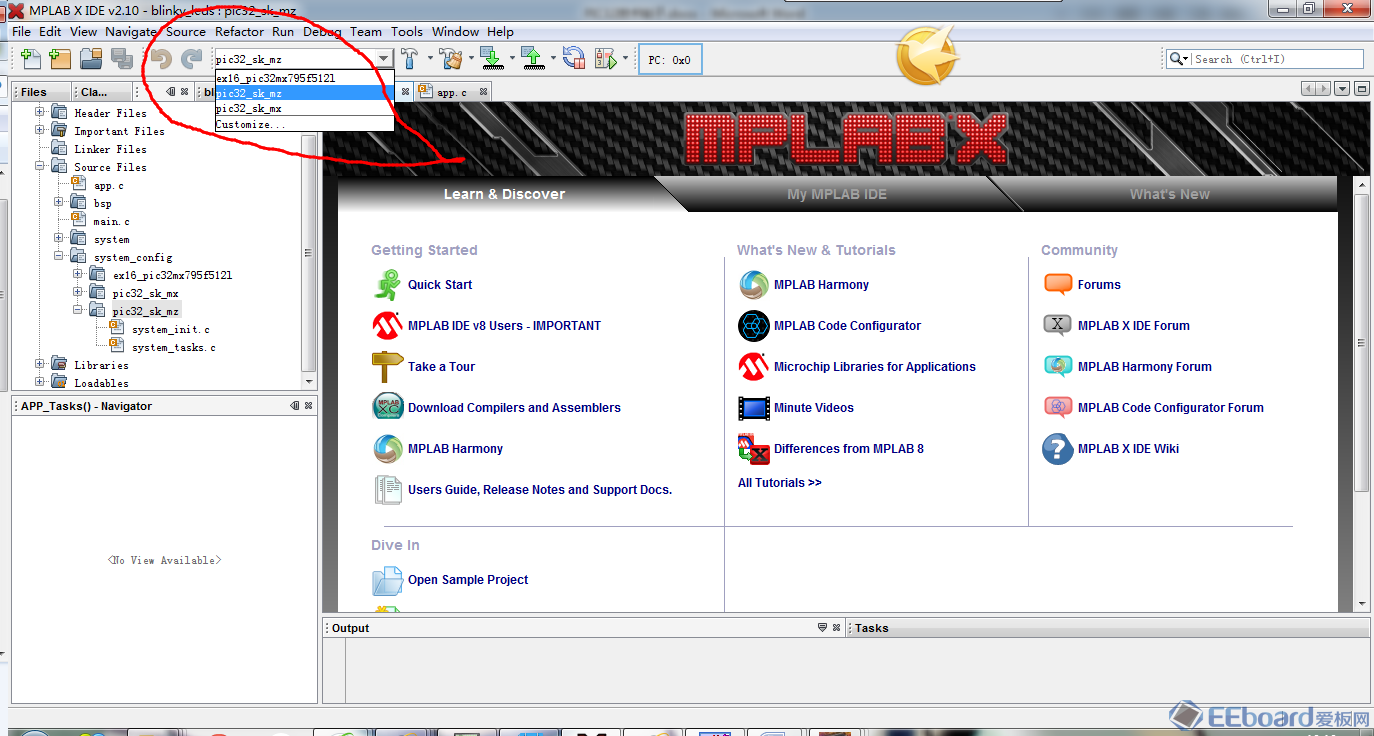
Task: Build the project with the hammer icon
Action: coord(410,59)
